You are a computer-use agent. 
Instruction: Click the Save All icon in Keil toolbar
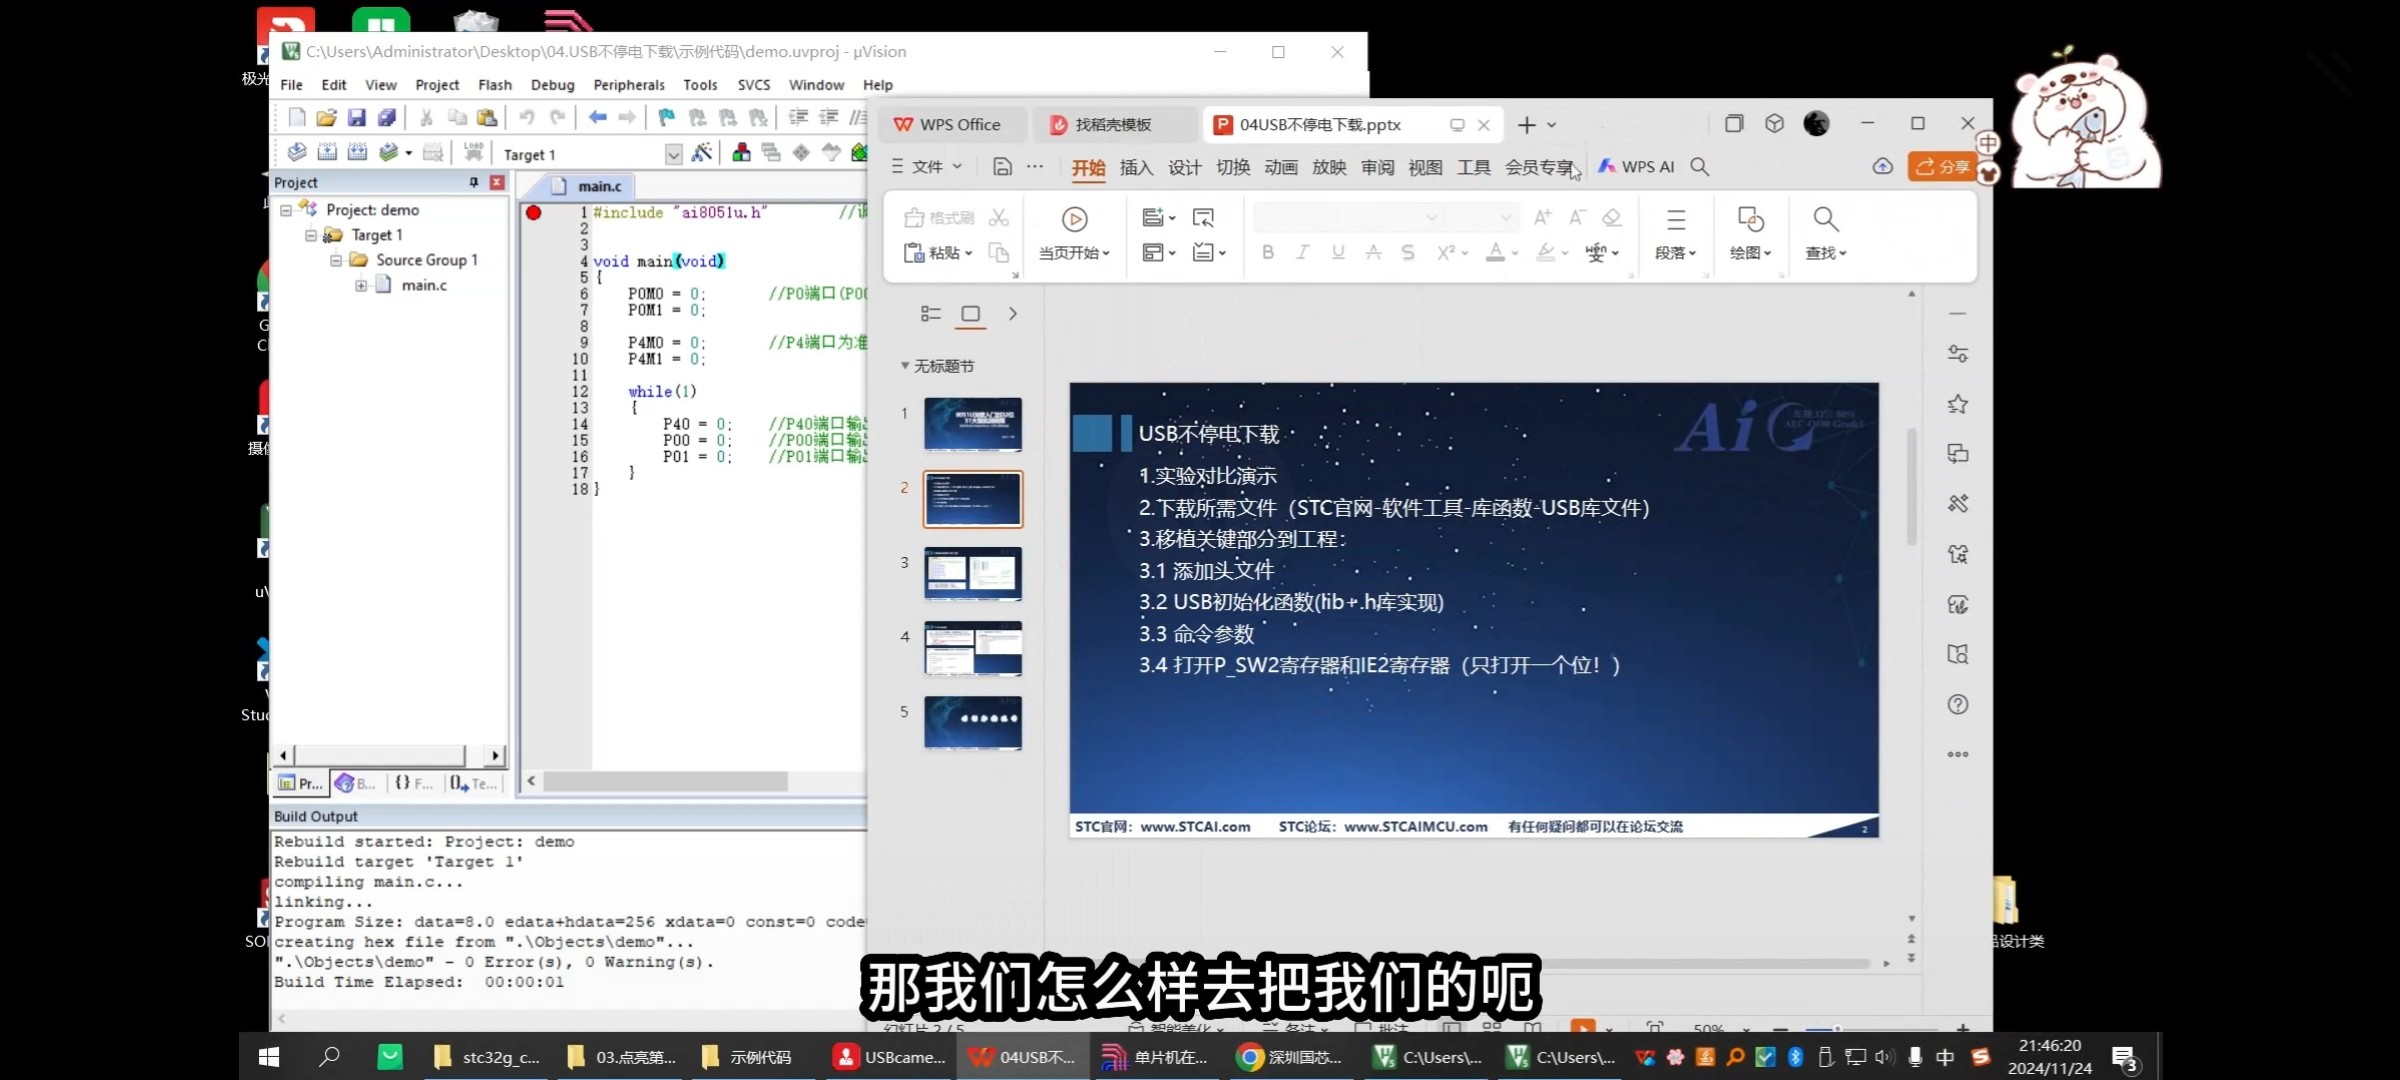pos(385,117)
